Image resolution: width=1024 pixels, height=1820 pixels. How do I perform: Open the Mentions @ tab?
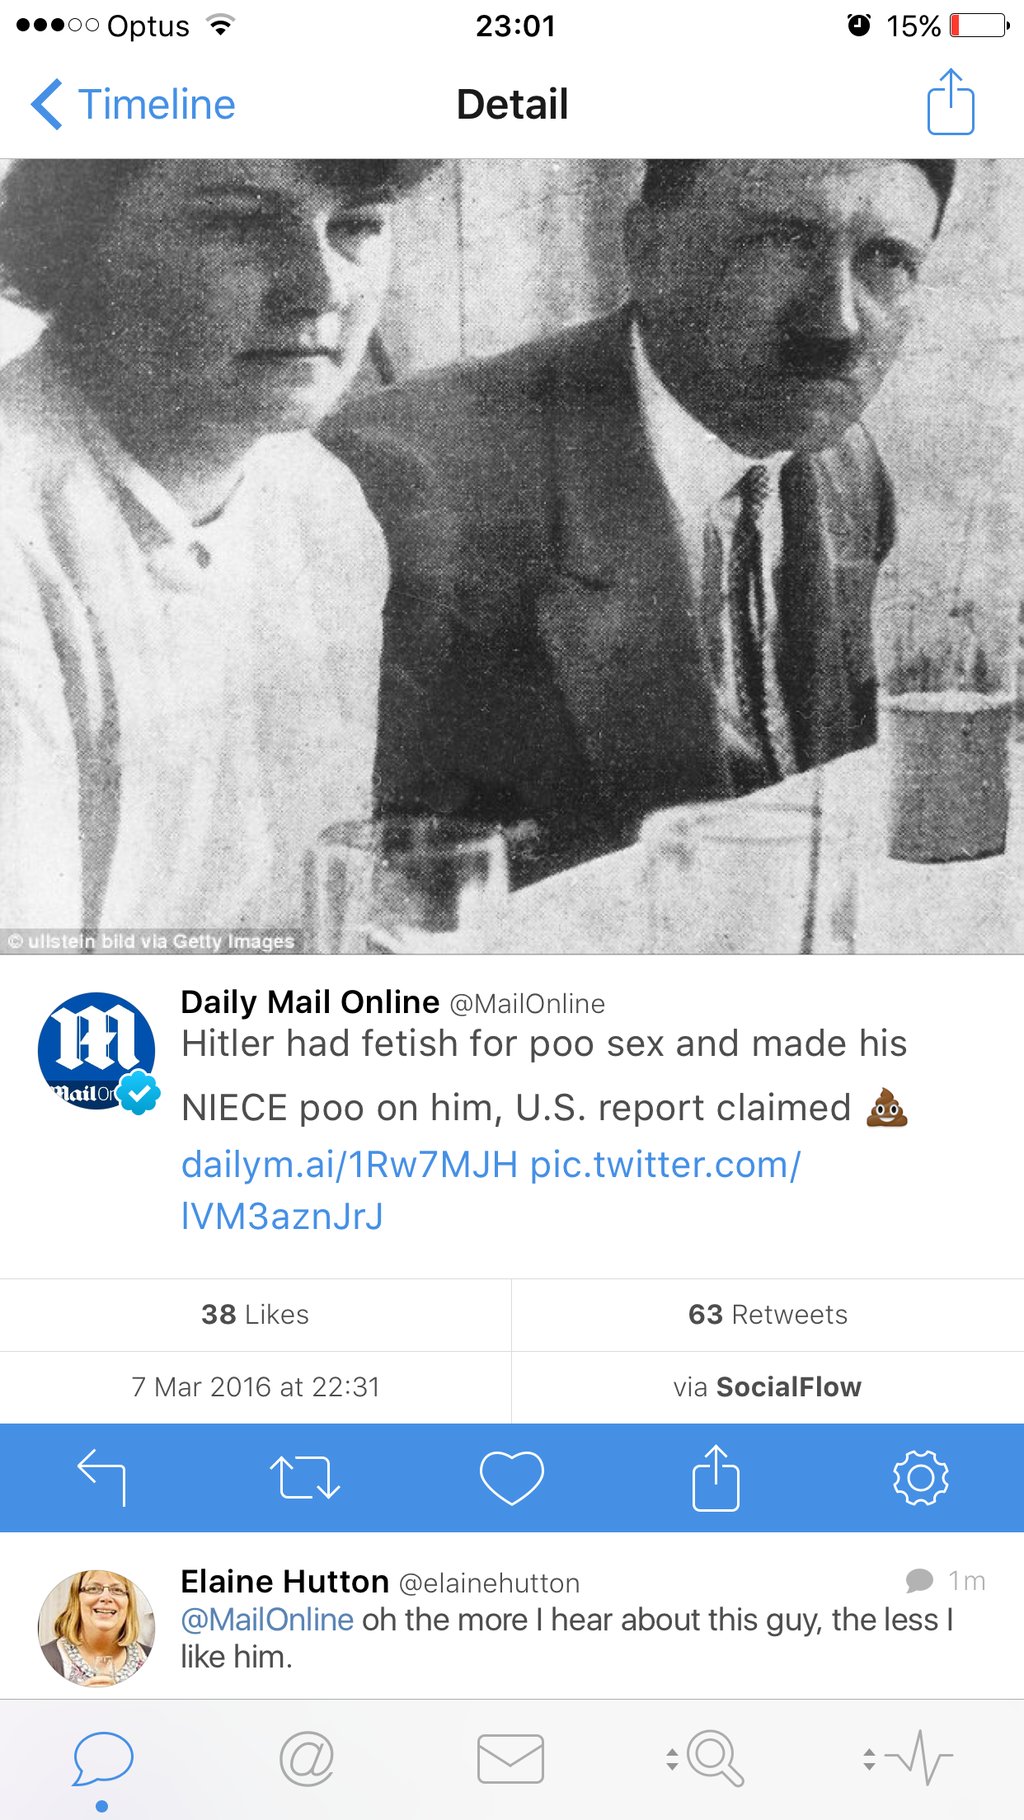click(x=306, y=1760)
